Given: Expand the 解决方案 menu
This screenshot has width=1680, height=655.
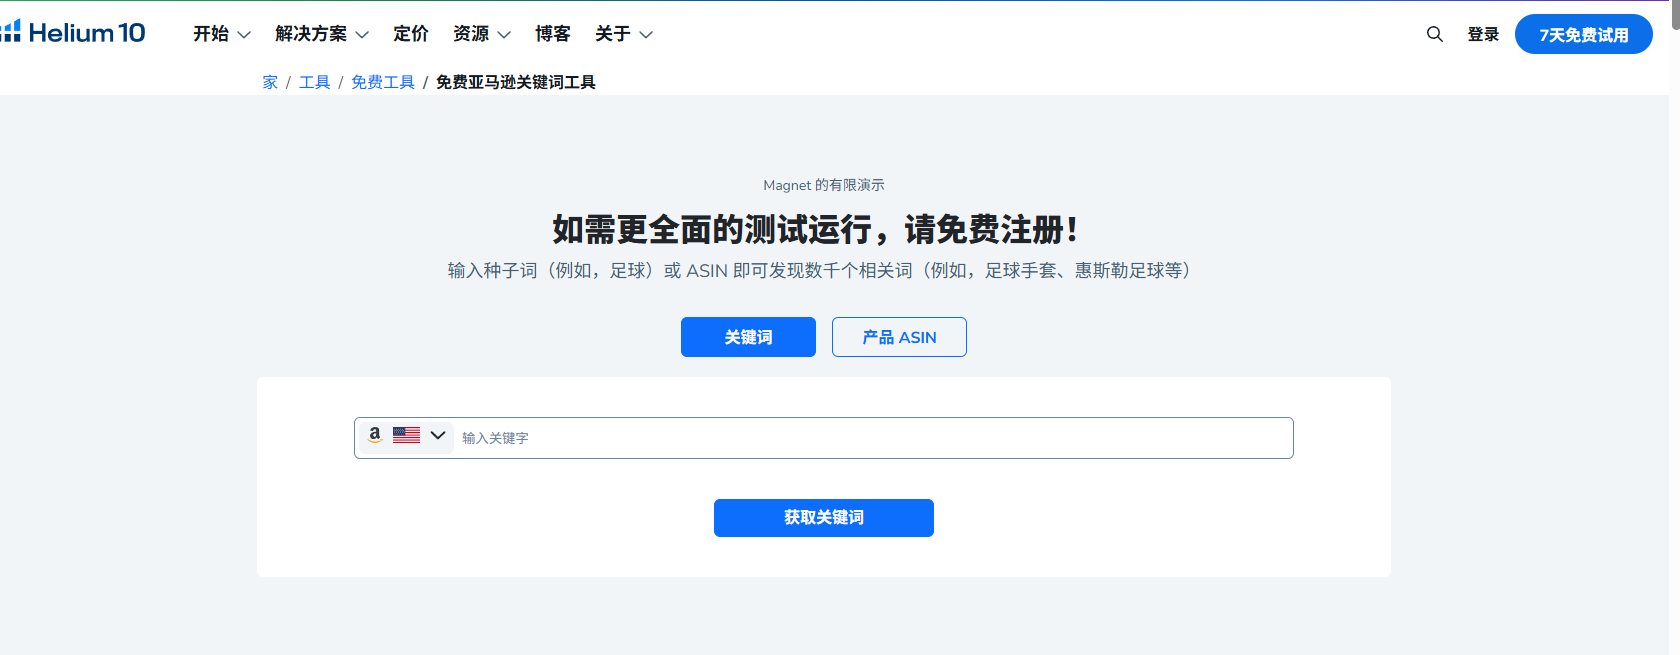Looking at the screenshot, I should [x=322, y=34].
